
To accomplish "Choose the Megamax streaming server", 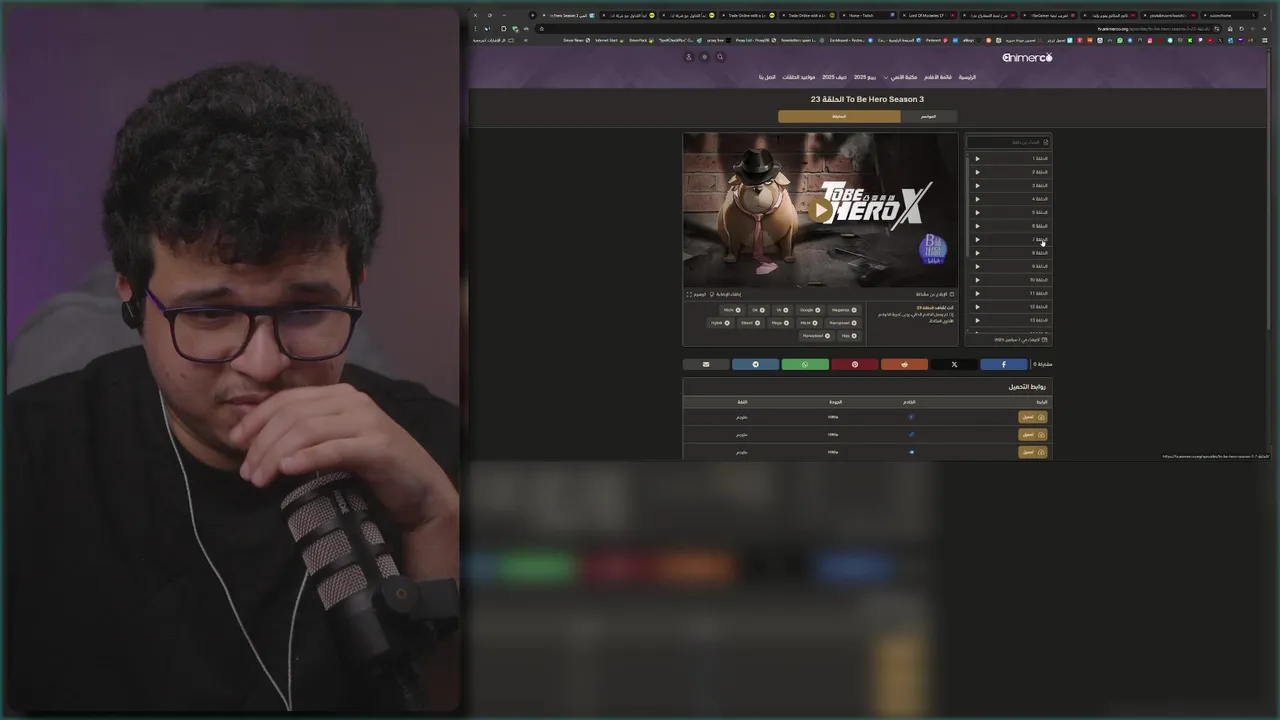I will pyautogui.click(x=844, y=310).
